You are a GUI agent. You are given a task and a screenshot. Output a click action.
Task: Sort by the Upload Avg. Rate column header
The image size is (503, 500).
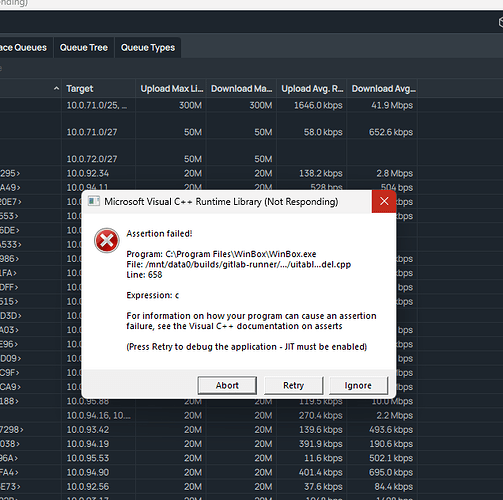[x=312, y=89]
